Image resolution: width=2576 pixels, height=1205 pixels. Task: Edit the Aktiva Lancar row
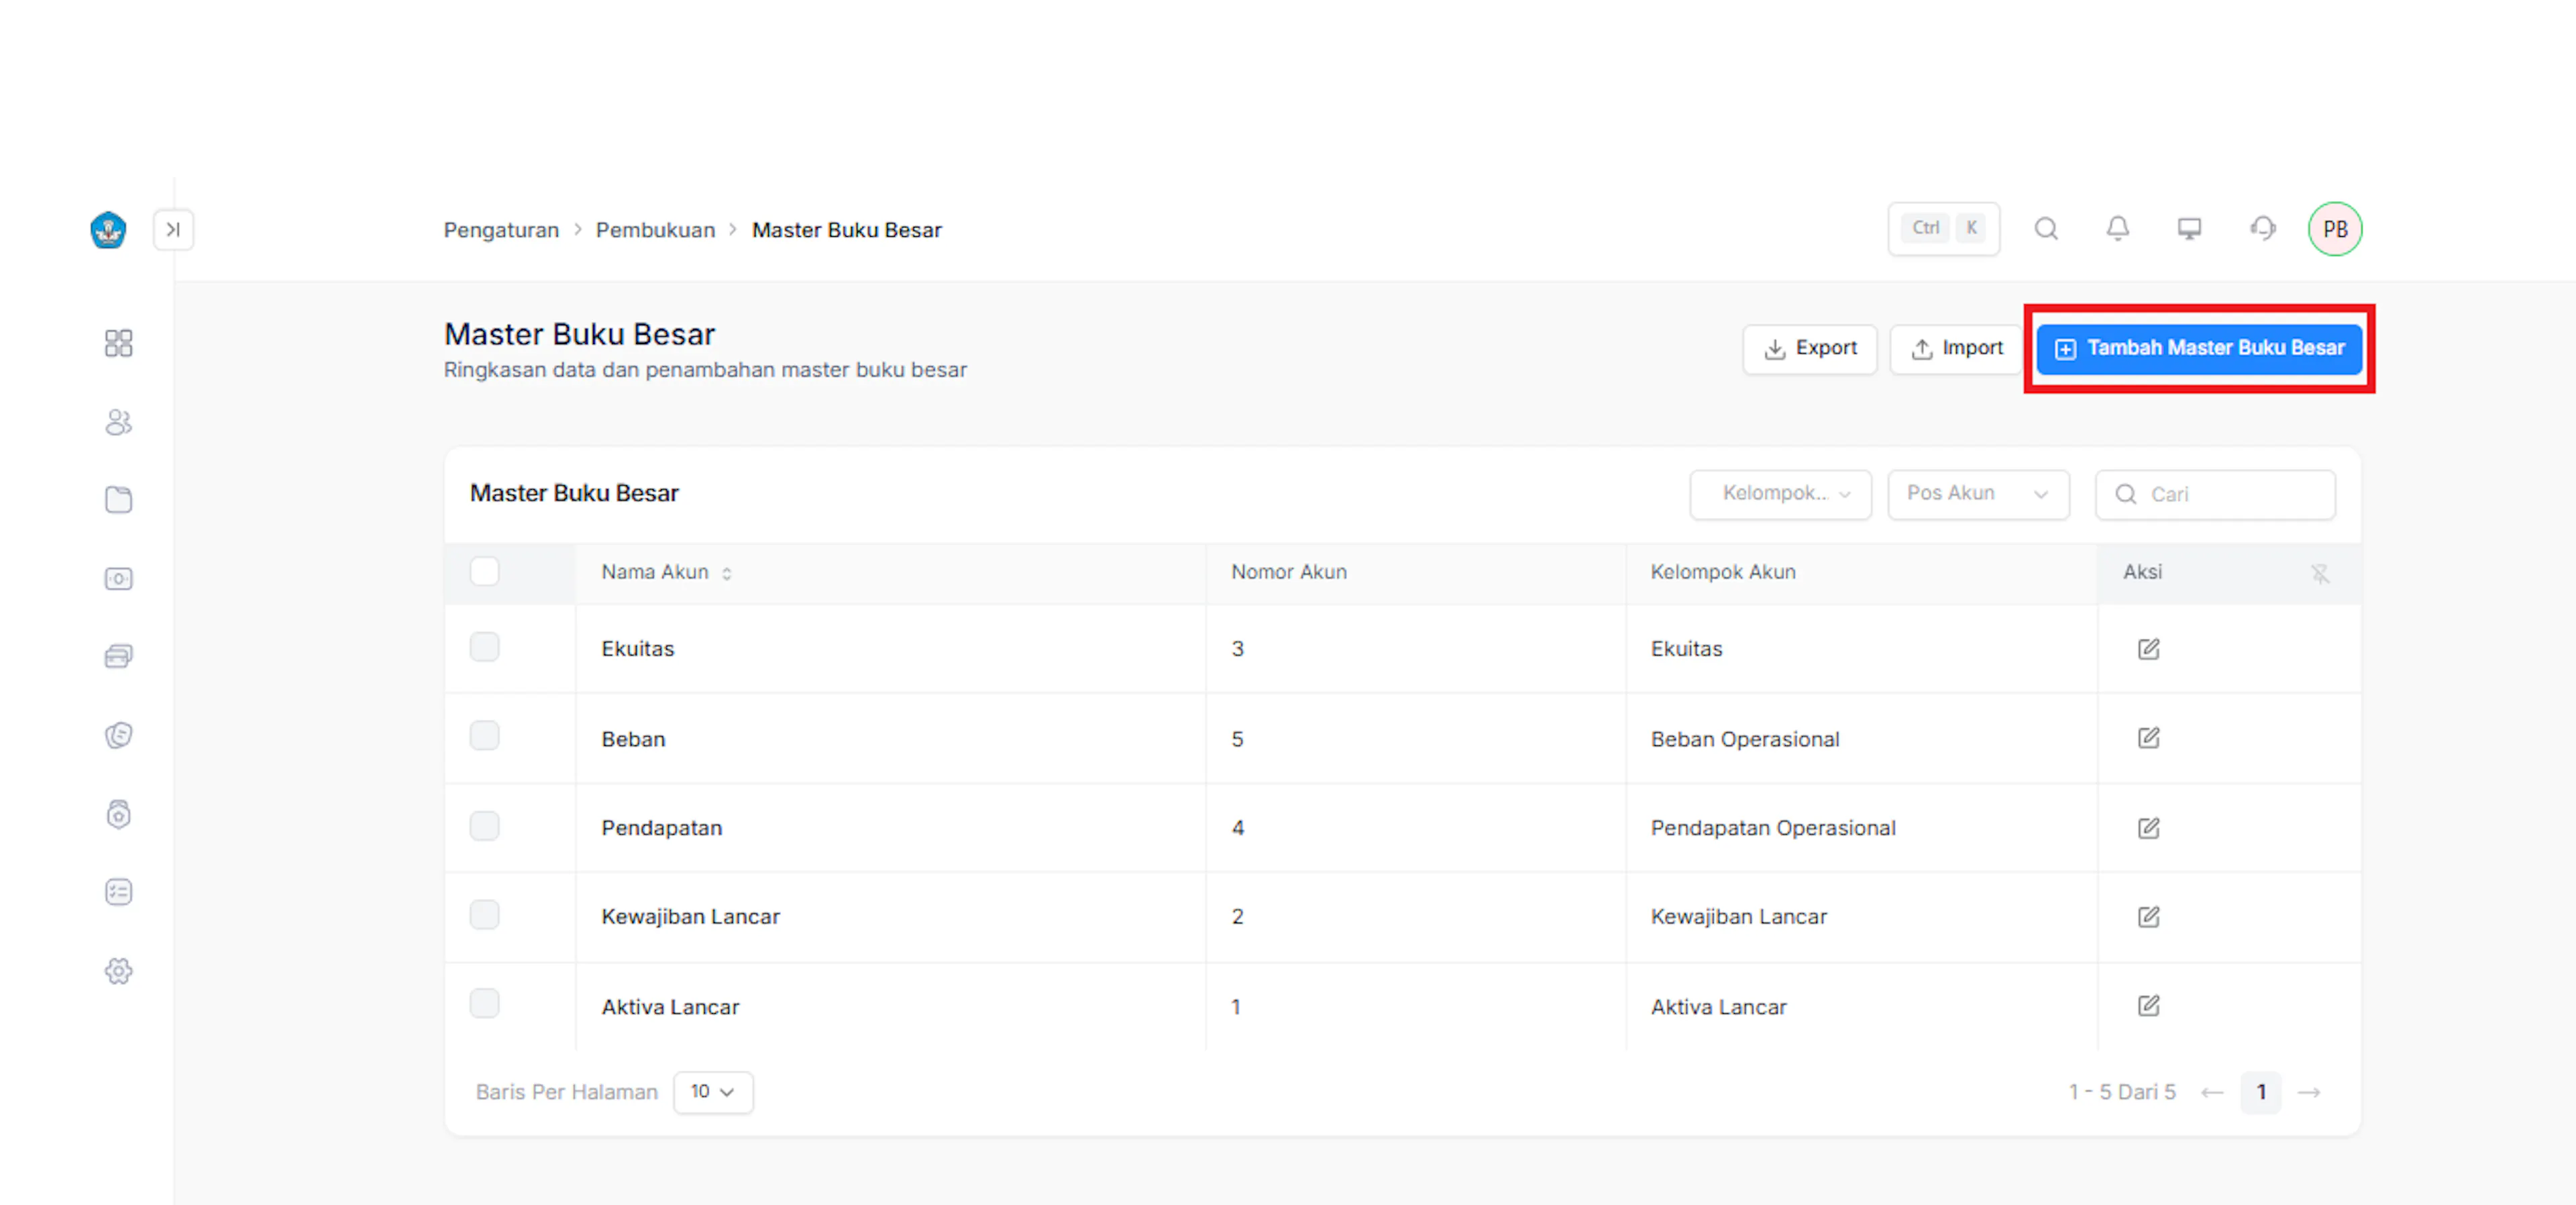point(2148,1006)
